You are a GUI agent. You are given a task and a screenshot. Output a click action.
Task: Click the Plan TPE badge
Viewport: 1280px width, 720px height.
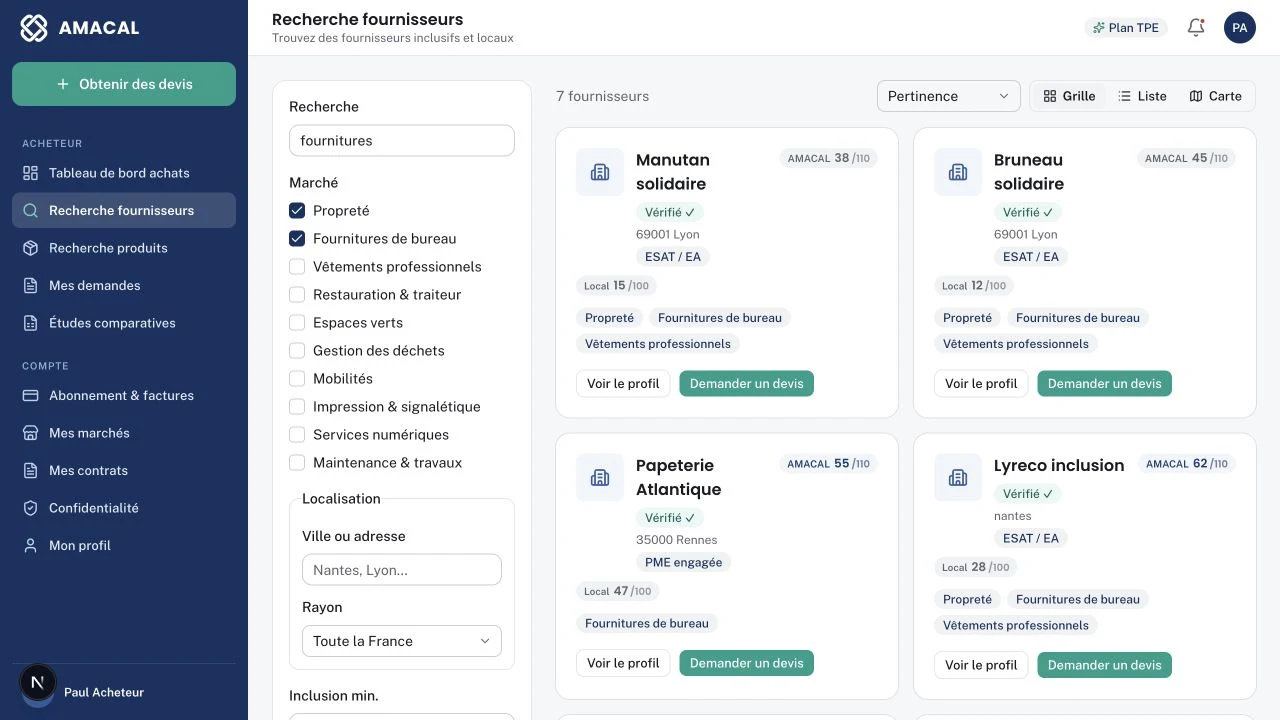click(1126, 28)
